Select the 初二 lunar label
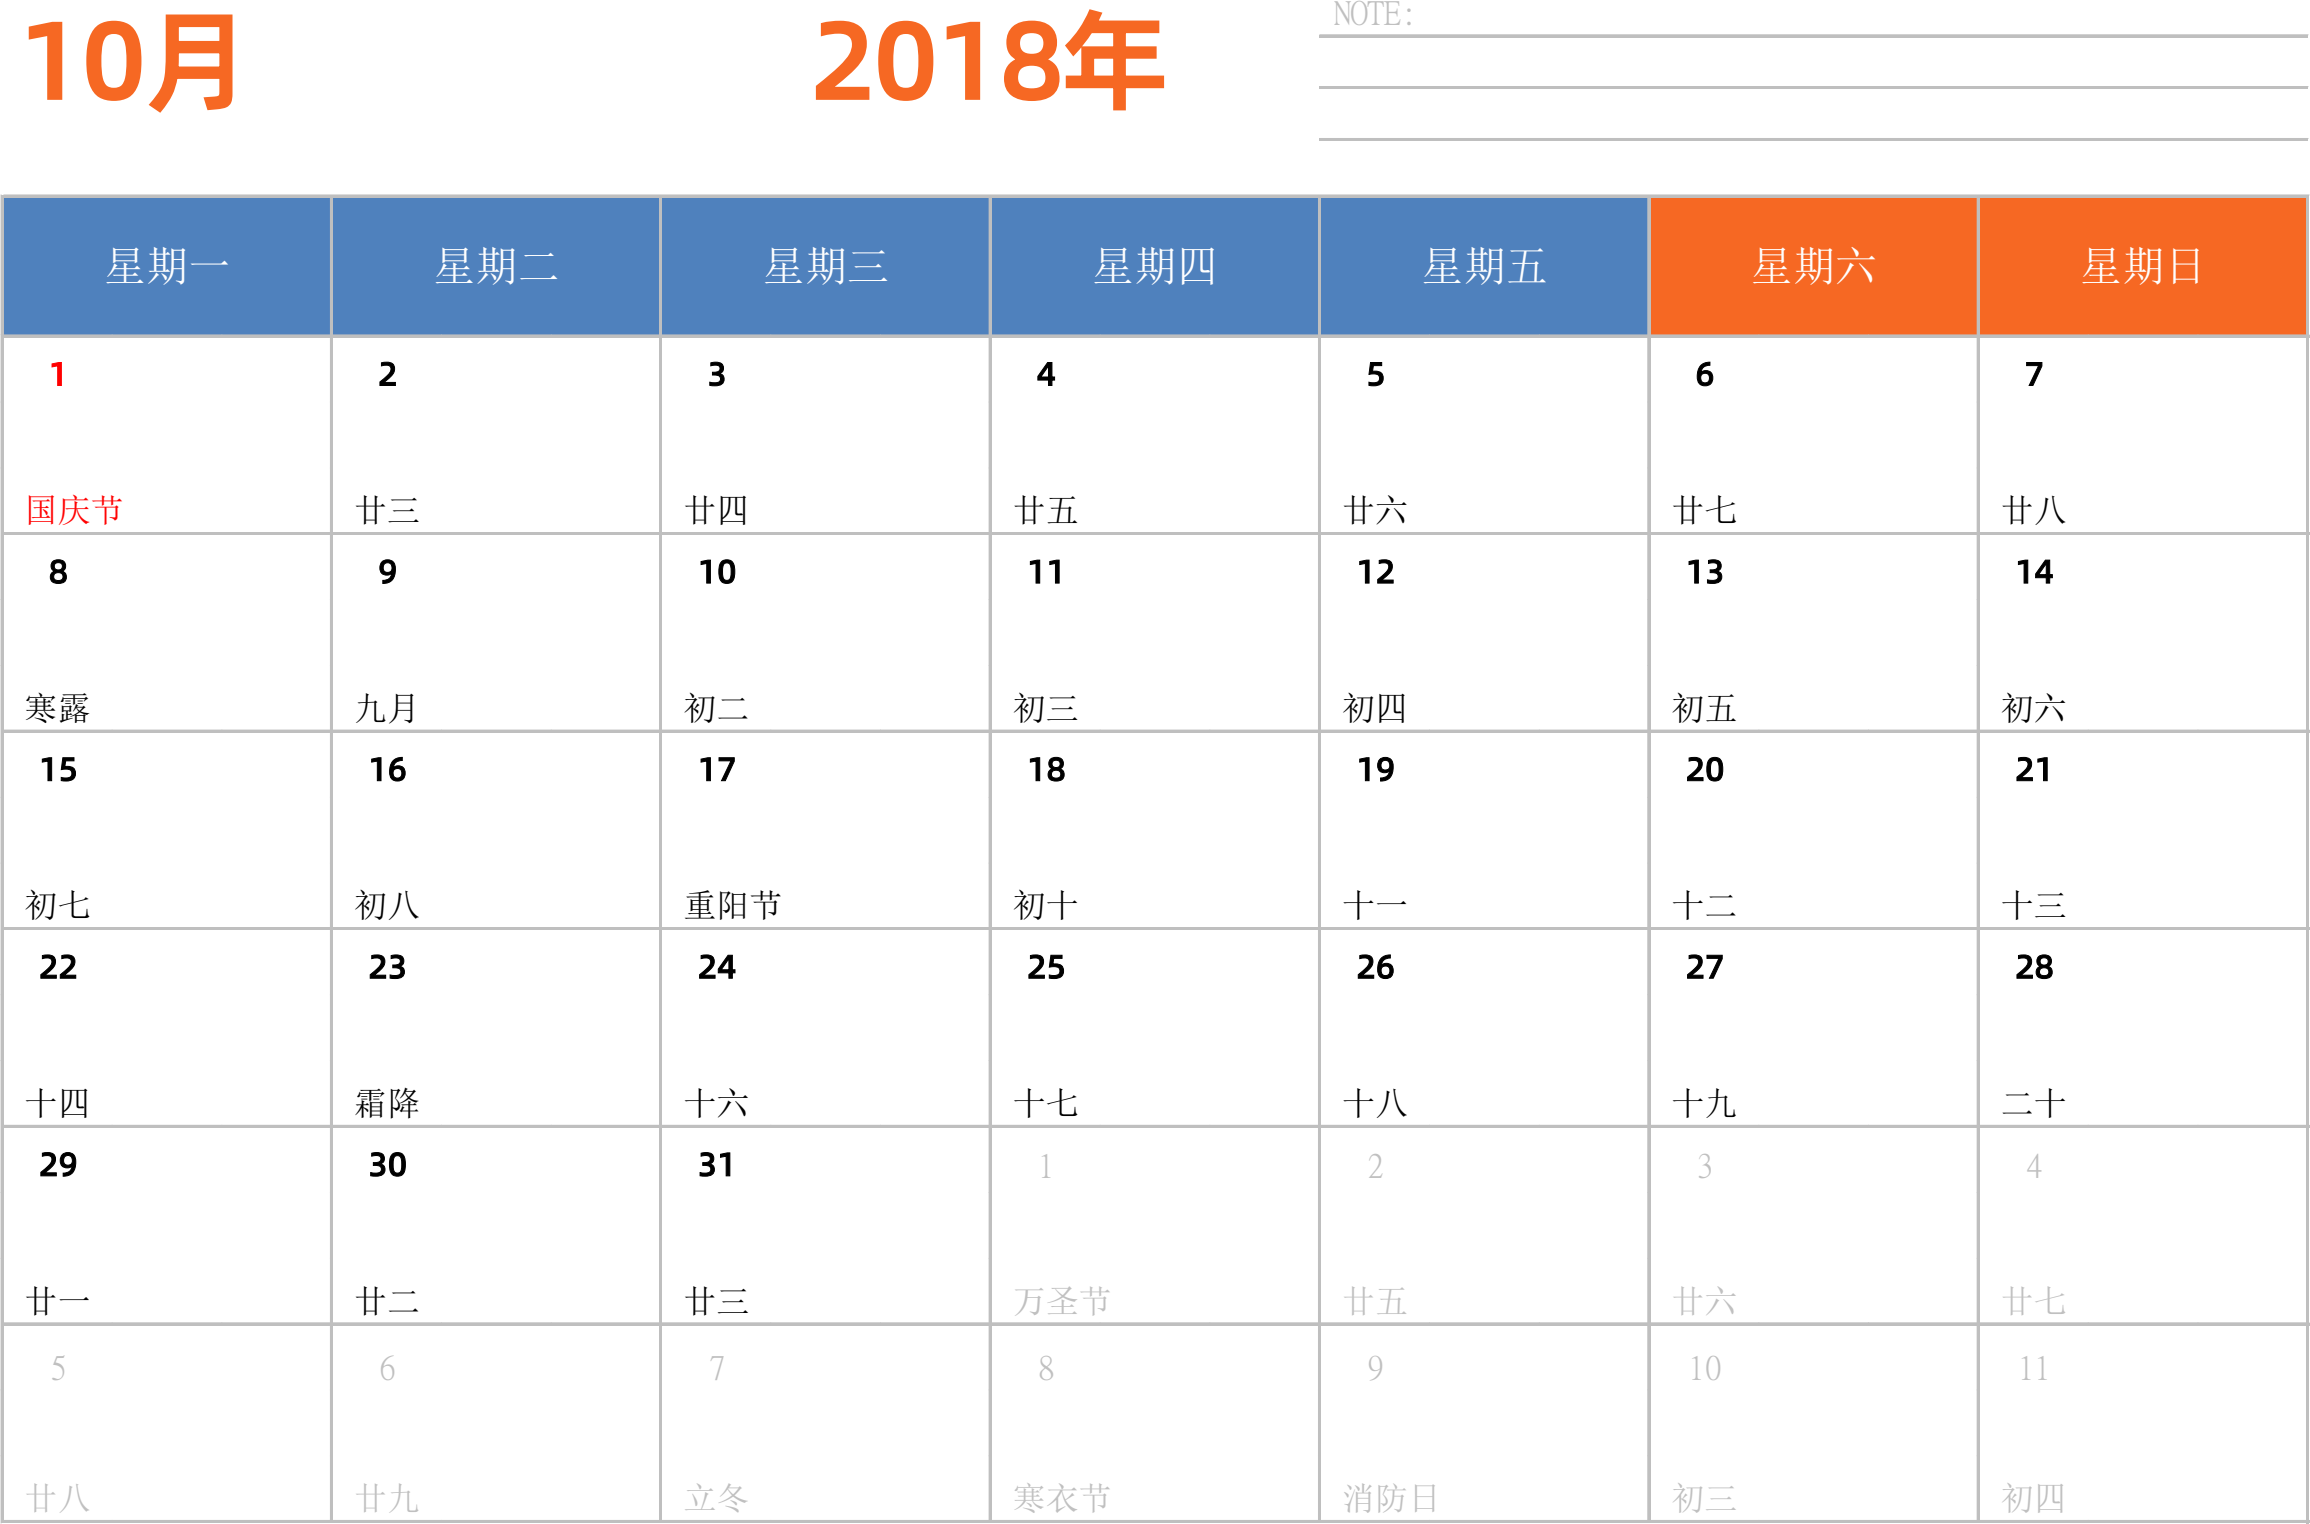The image size is (2310, 1524). coord(716,708)
